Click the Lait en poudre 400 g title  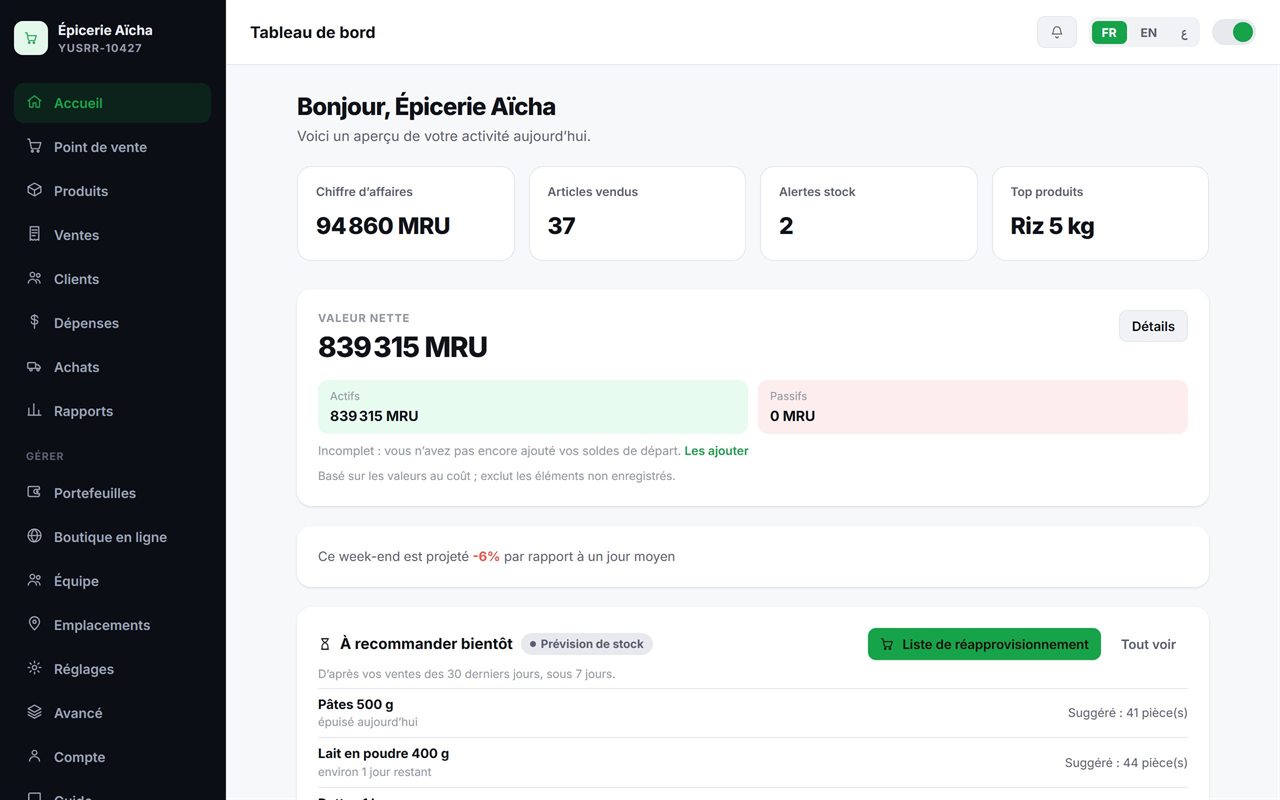[x=384, y=753]
